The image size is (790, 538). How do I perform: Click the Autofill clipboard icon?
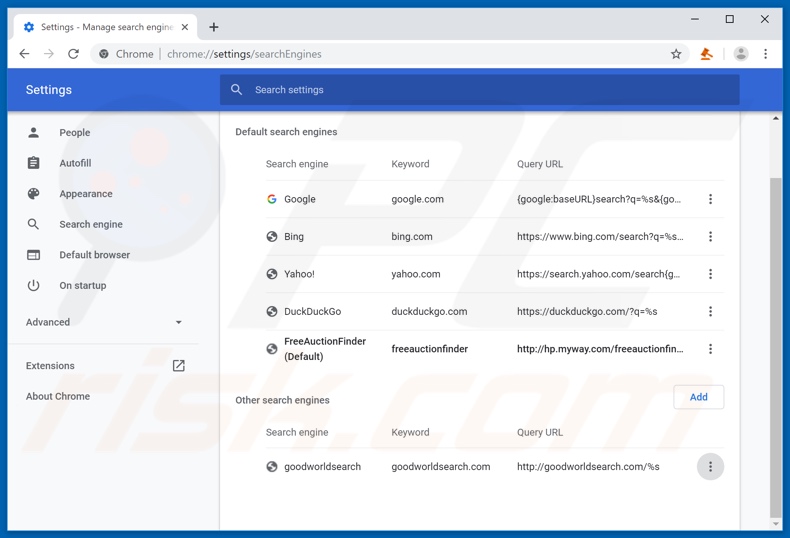coord(33,163)
